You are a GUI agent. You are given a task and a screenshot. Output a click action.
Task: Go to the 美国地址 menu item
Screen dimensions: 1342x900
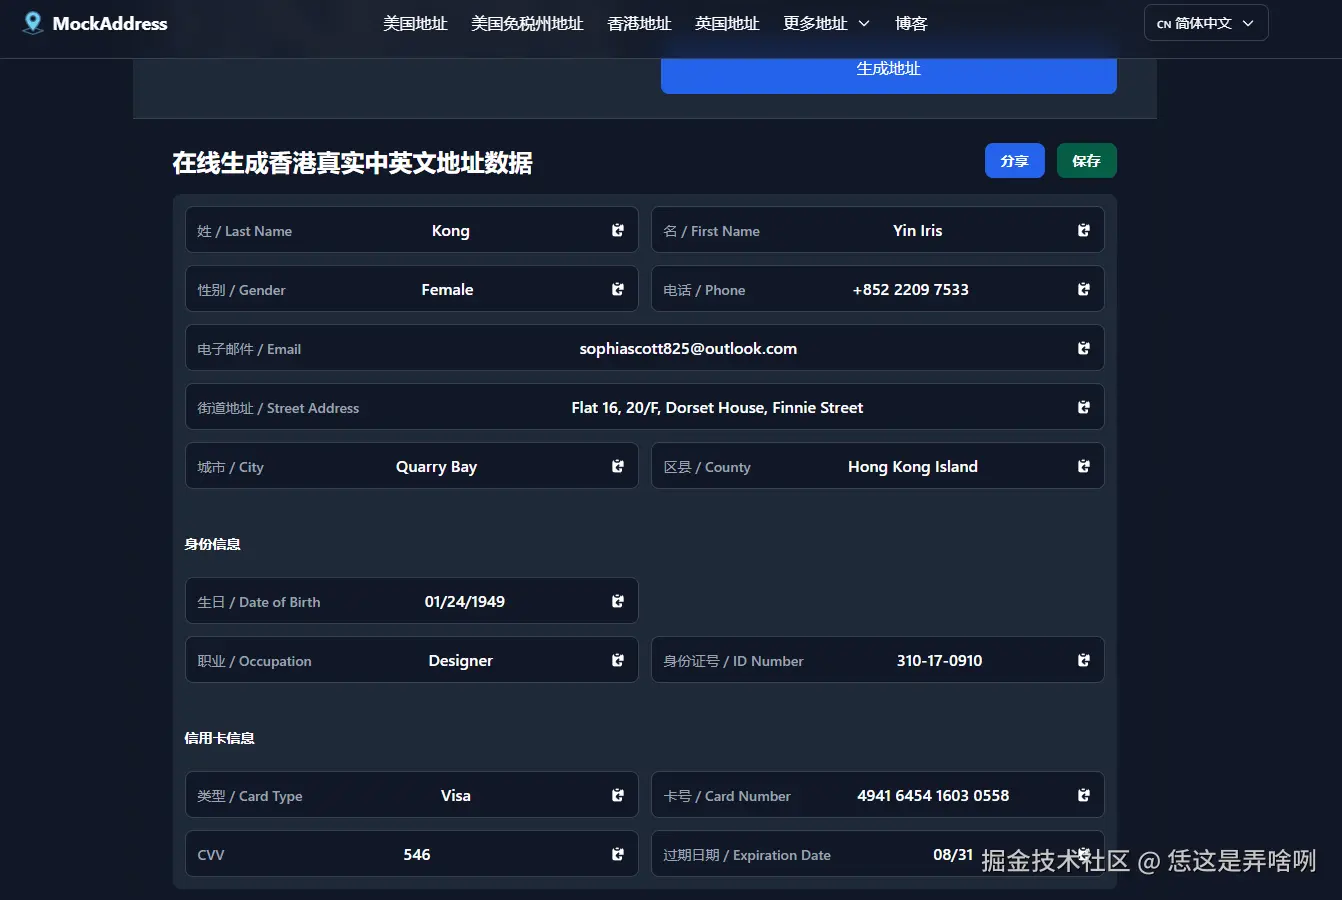[415, 23]
